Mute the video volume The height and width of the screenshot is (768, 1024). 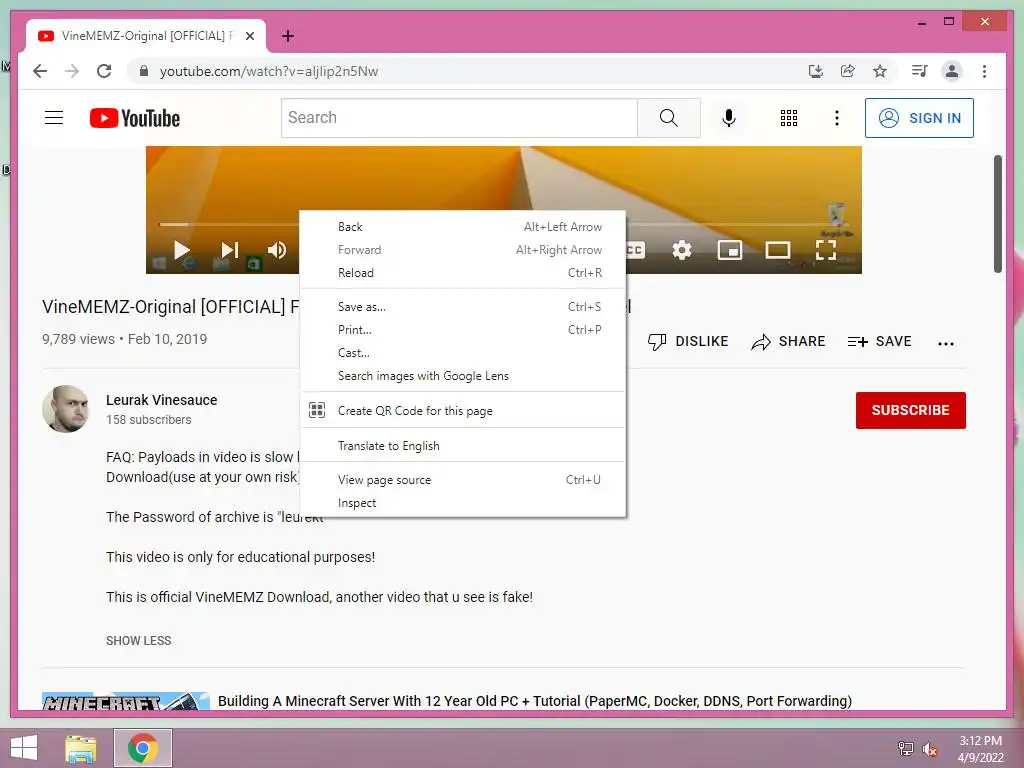[x=277, y=249]
